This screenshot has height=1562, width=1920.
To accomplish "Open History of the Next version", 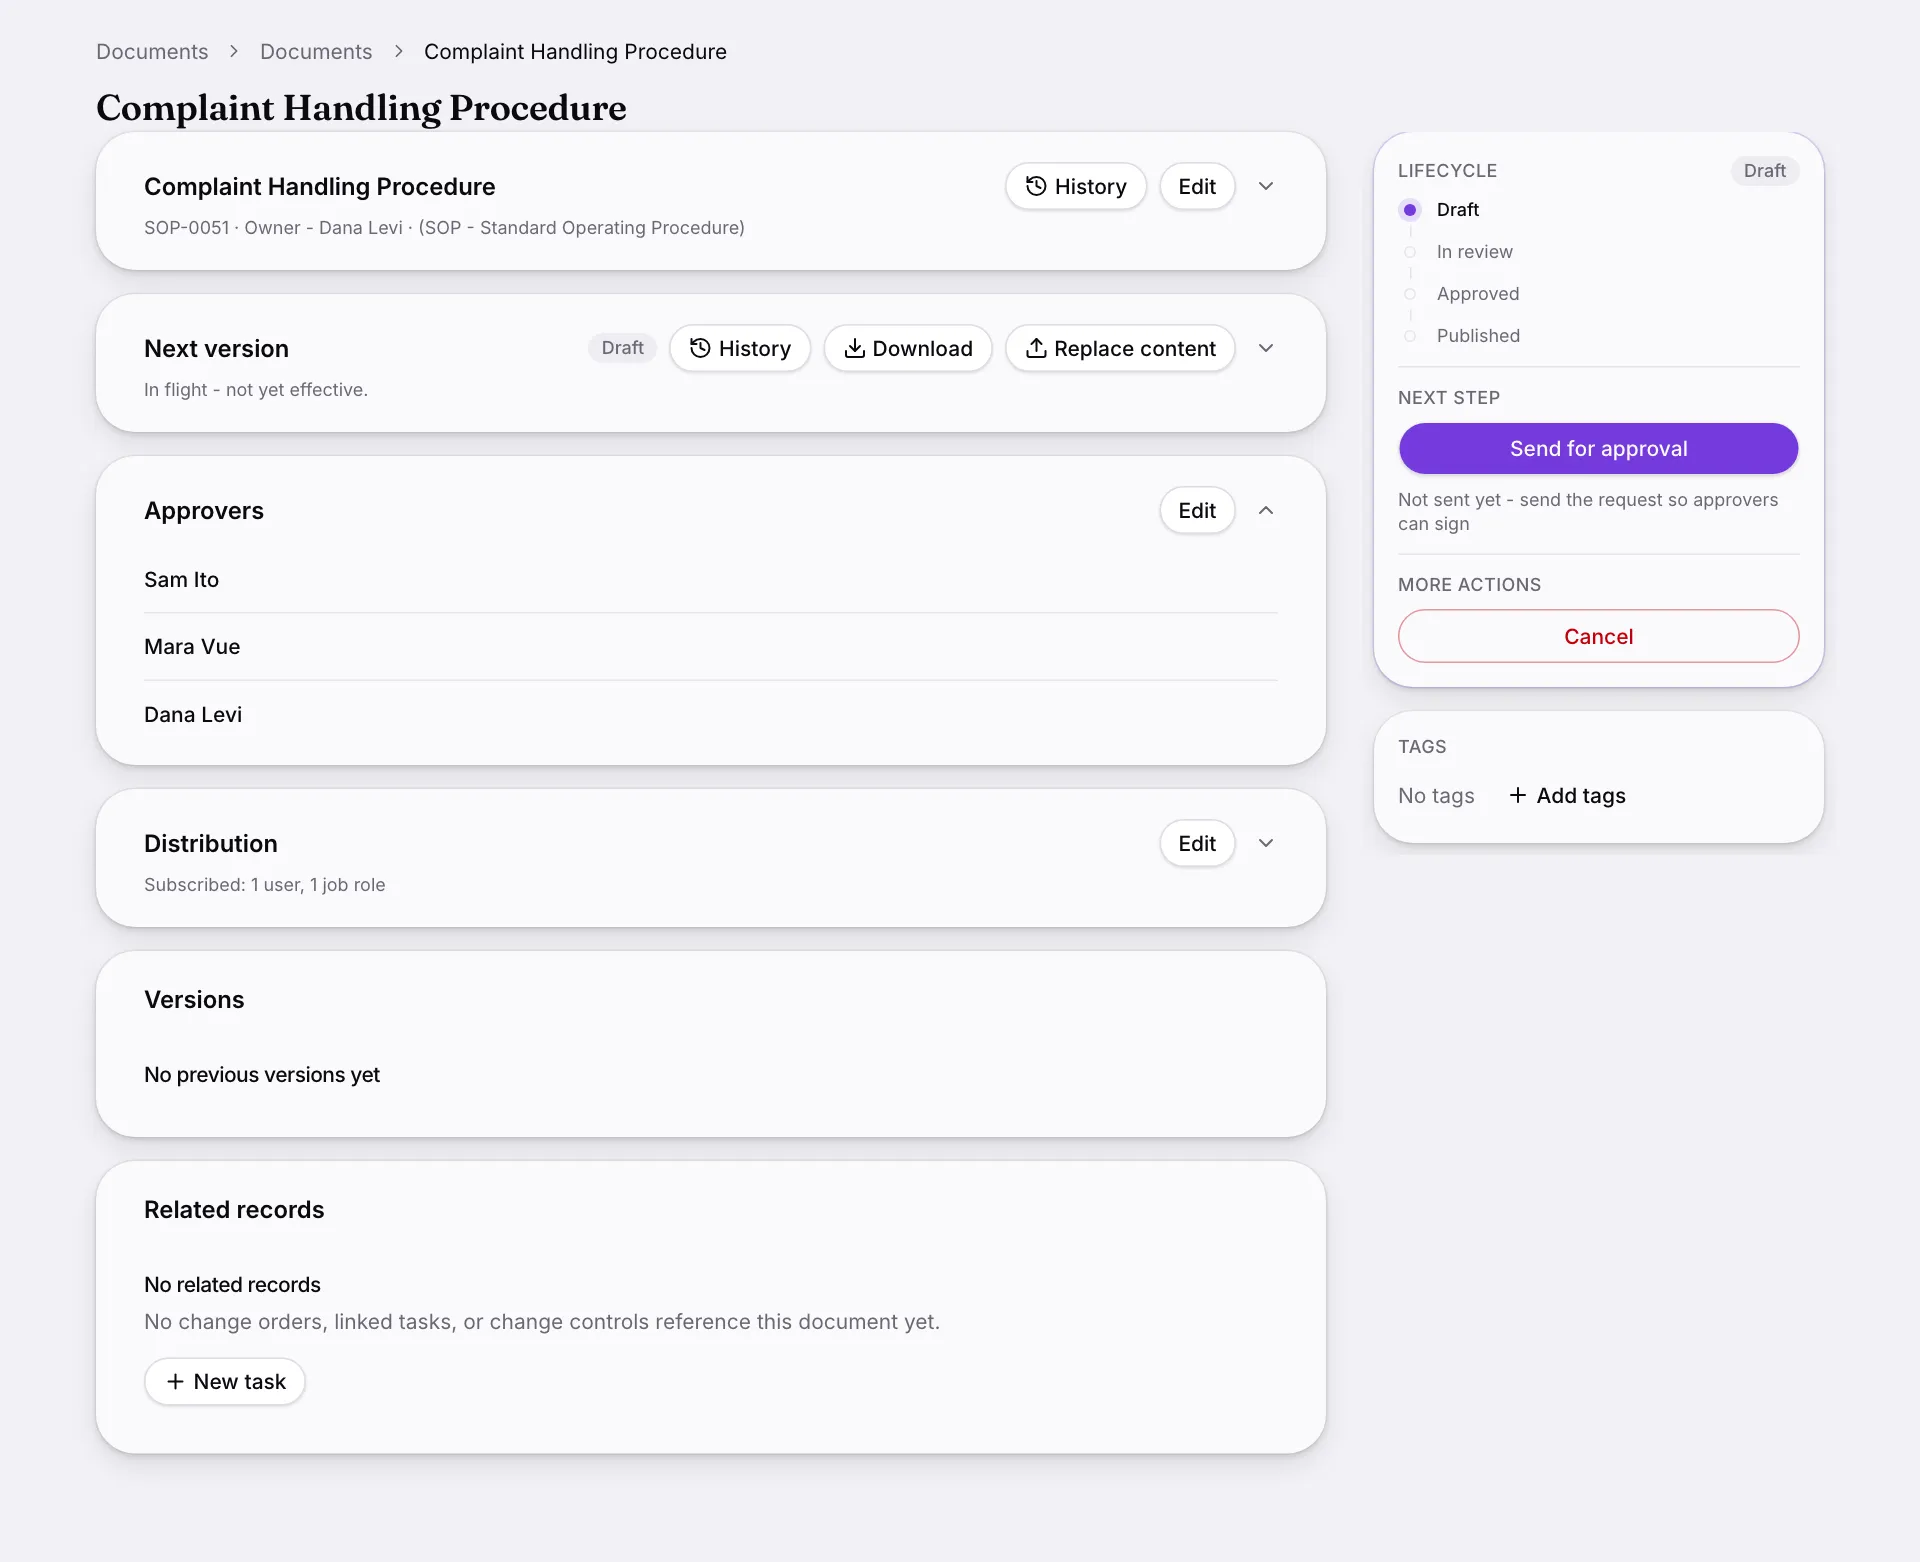I will pyautogui.click(x=739, y=348).
